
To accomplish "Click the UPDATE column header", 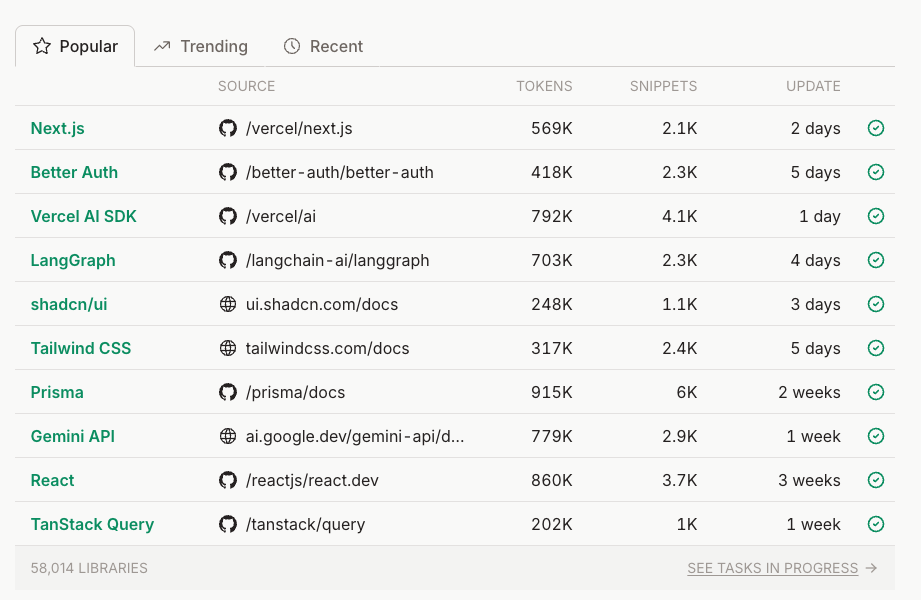I will pyautogui.click(x=813, y=86).
